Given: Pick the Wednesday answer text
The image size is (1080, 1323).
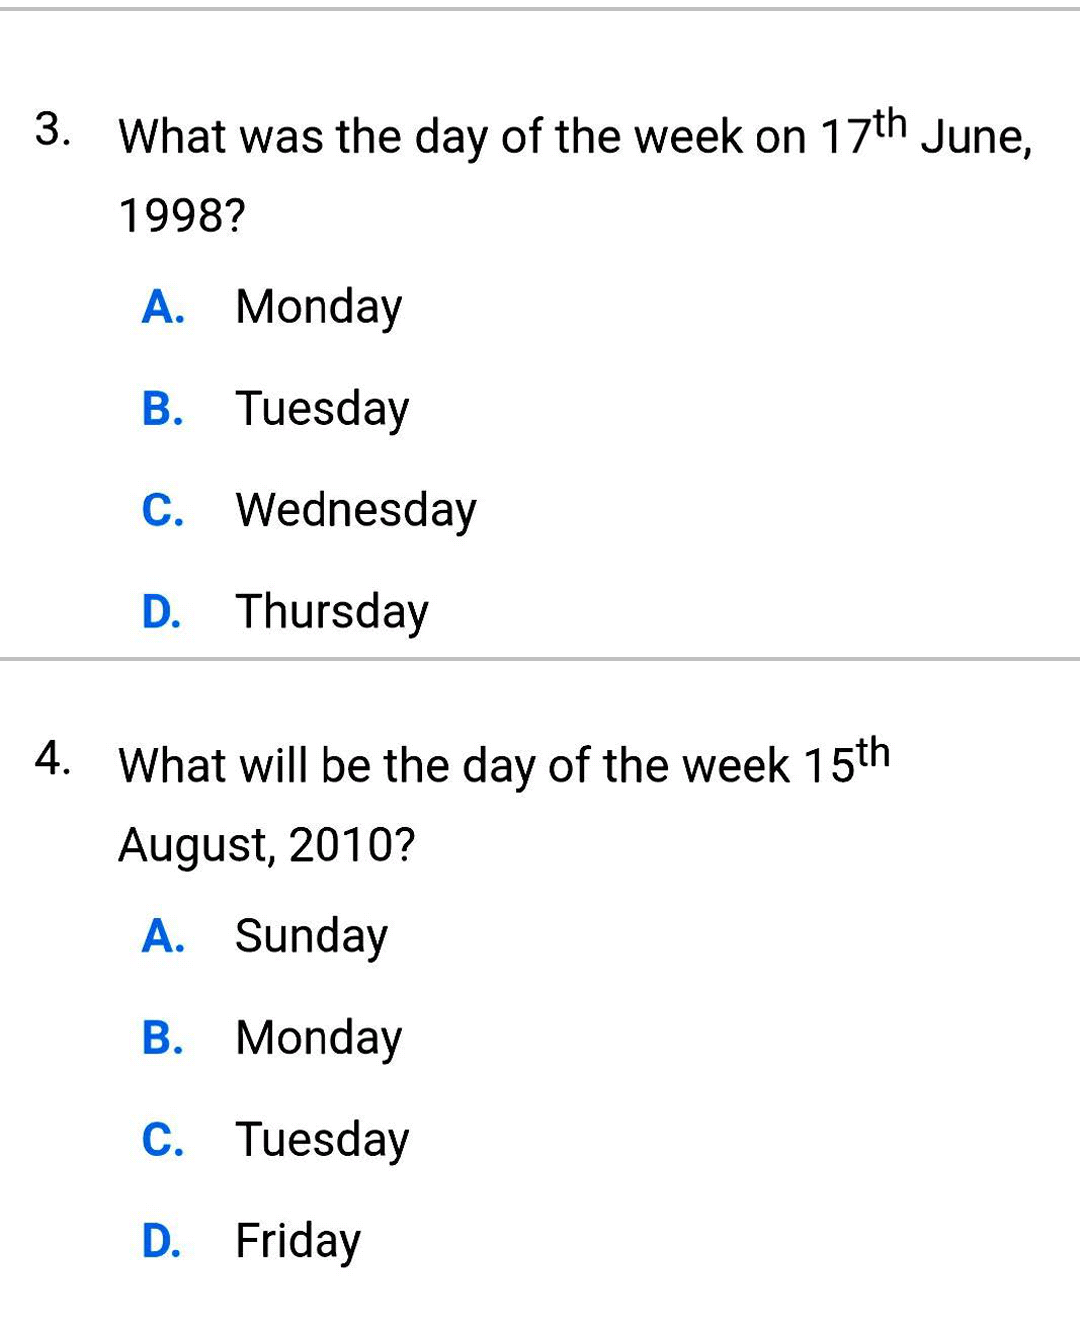Looking at the screenshot, I should [356, 510].
